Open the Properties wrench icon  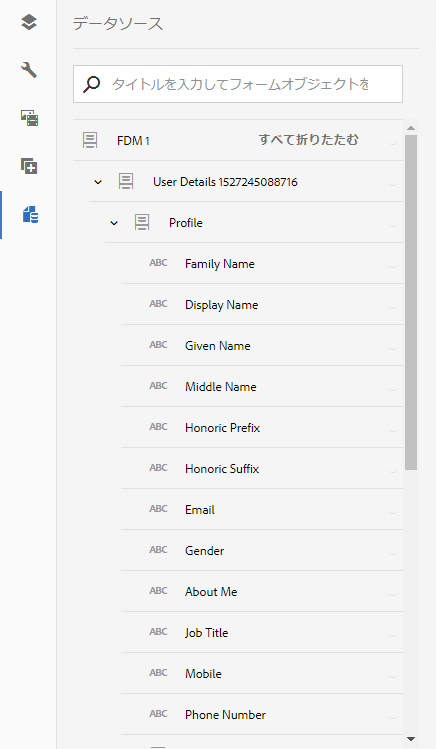(x=29, y=70)
